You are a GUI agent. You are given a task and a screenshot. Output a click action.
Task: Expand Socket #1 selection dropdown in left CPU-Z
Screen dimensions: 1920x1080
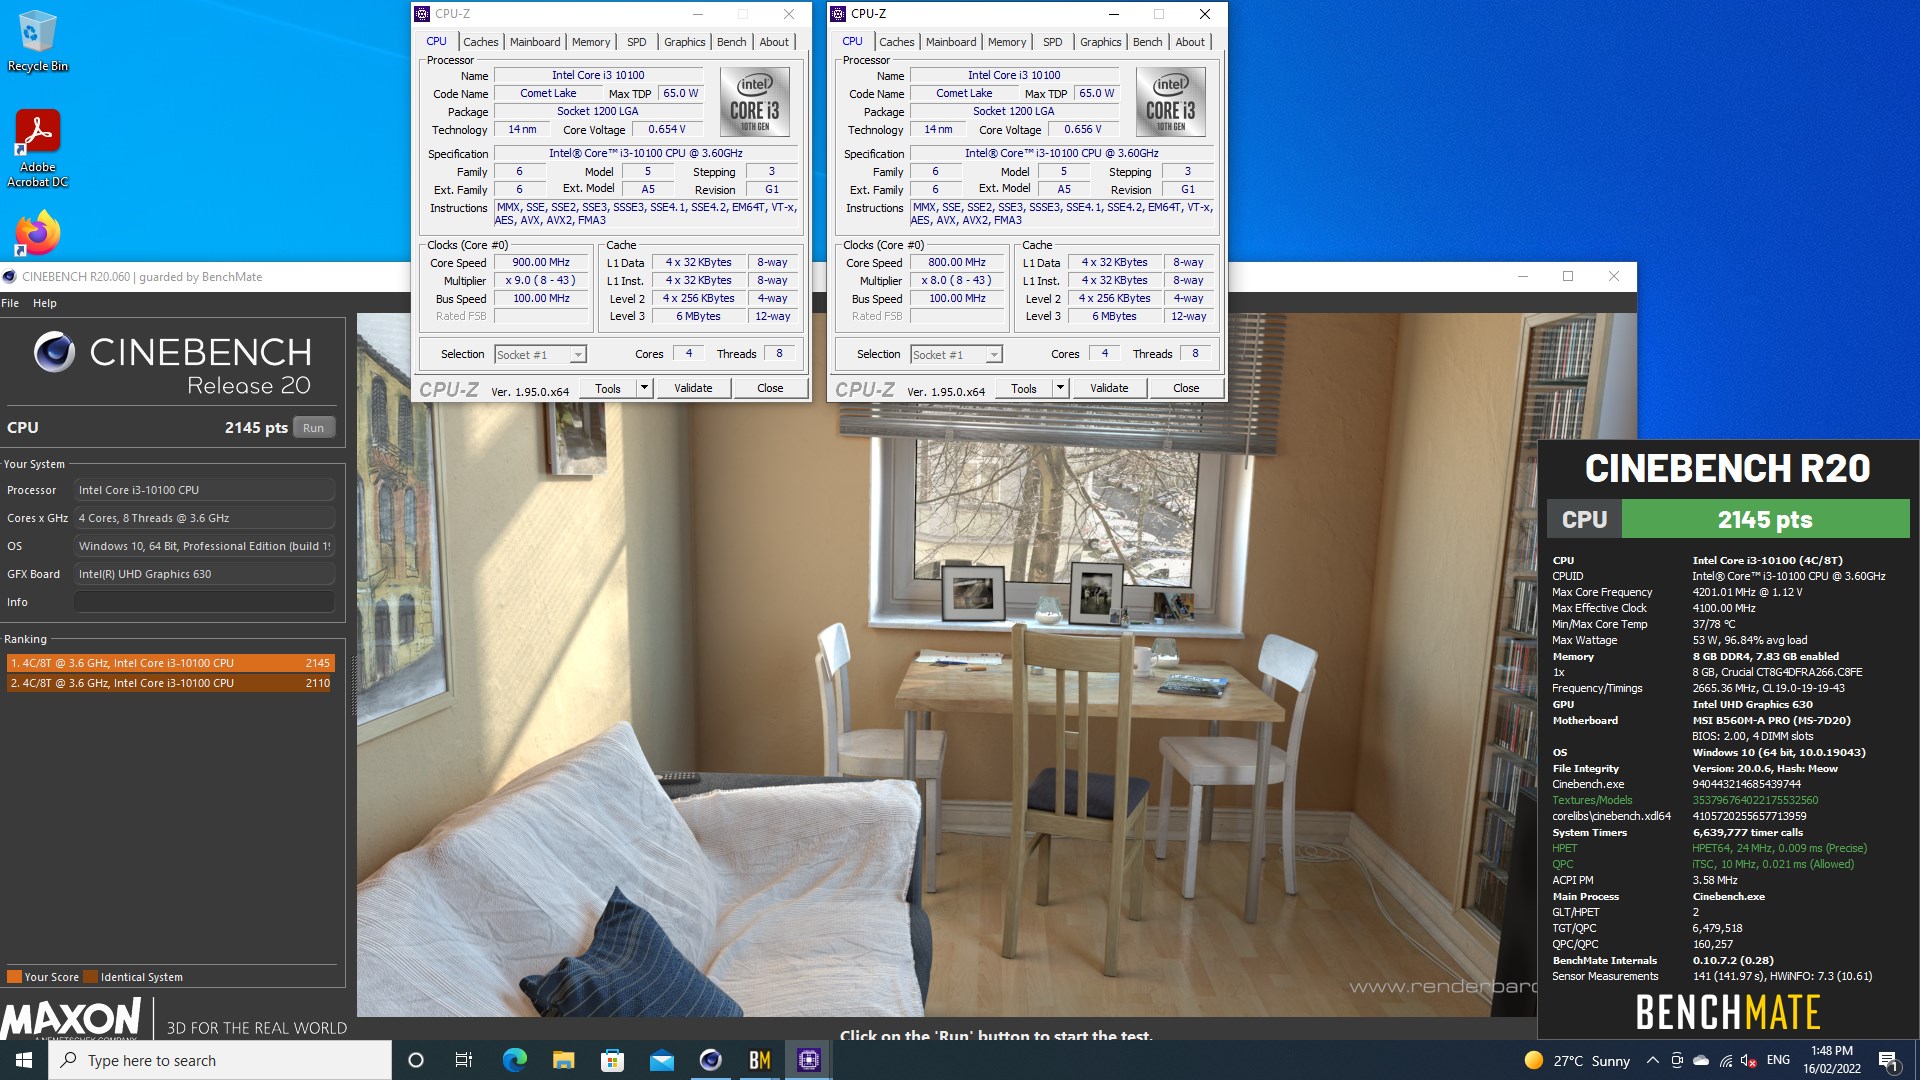point(578,355)
